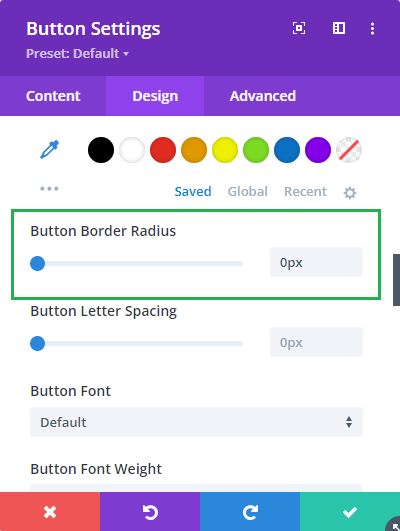Show Recent colors palette

pos(306,191)
